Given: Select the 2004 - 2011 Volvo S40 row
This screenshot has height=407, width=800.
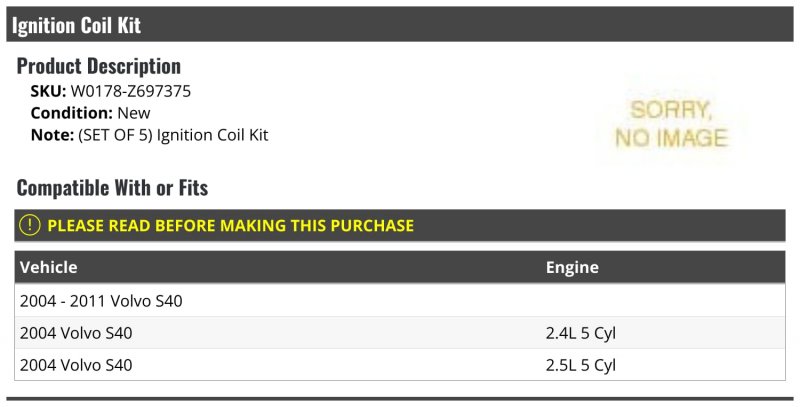Looking at the screenshot, I should coord(399,300).
